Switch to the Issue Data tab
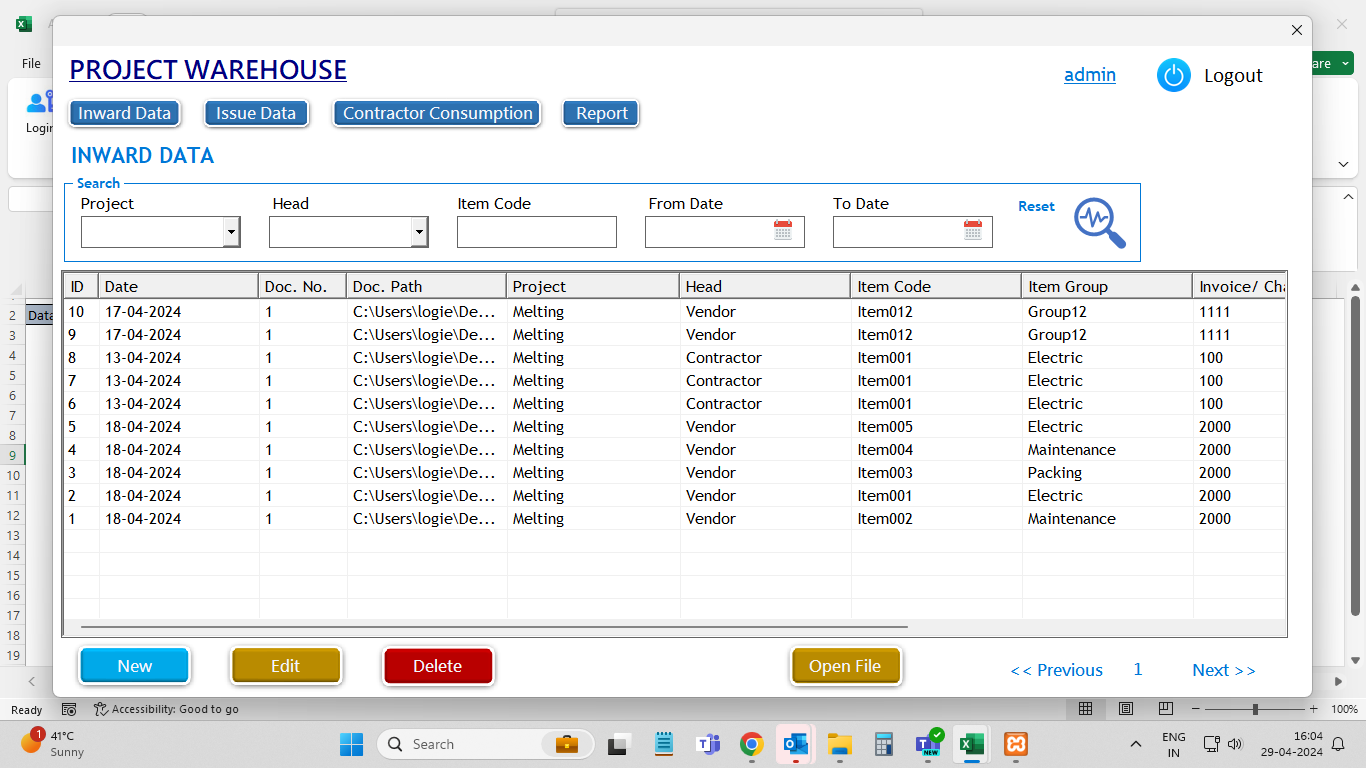 point(256,113)
